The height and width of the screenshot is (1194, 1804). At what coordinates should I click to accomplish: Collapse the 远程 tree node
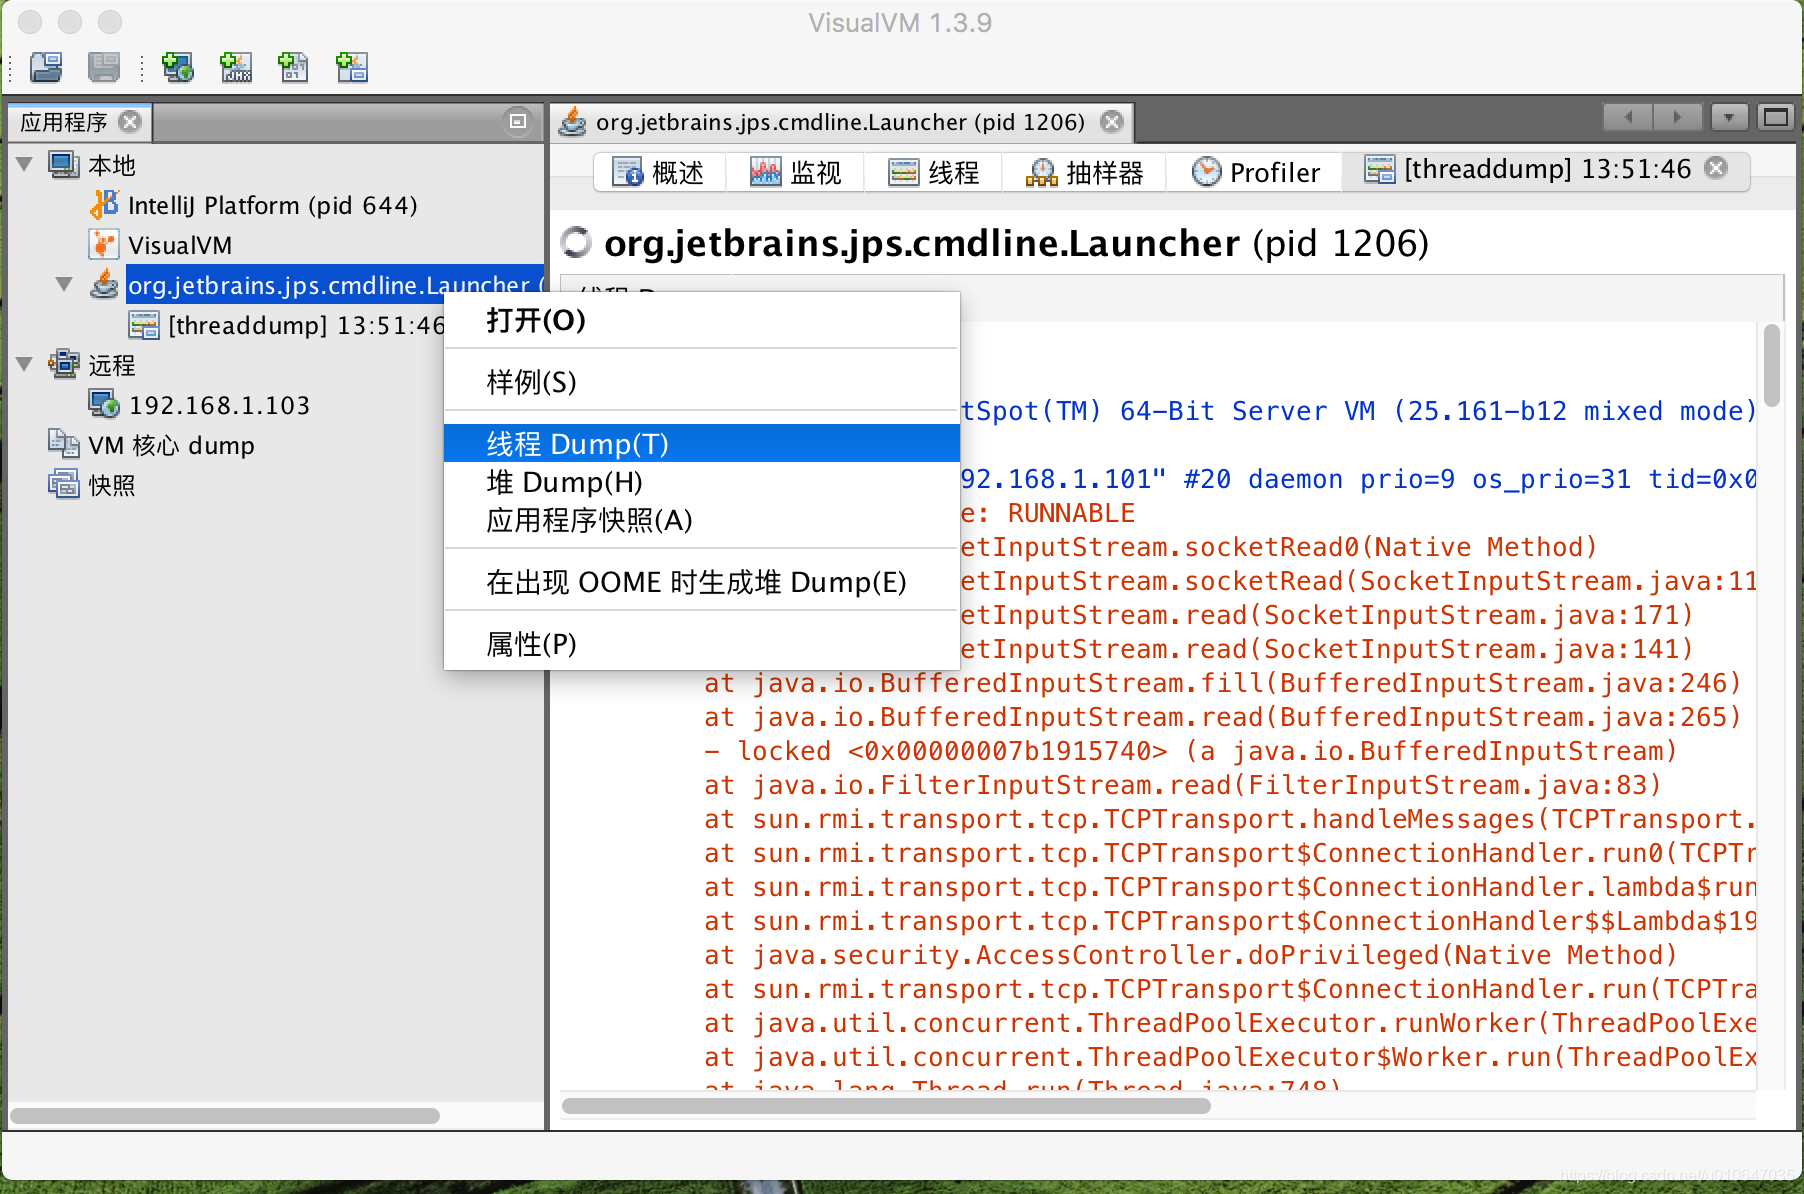(x=25, y=365)
